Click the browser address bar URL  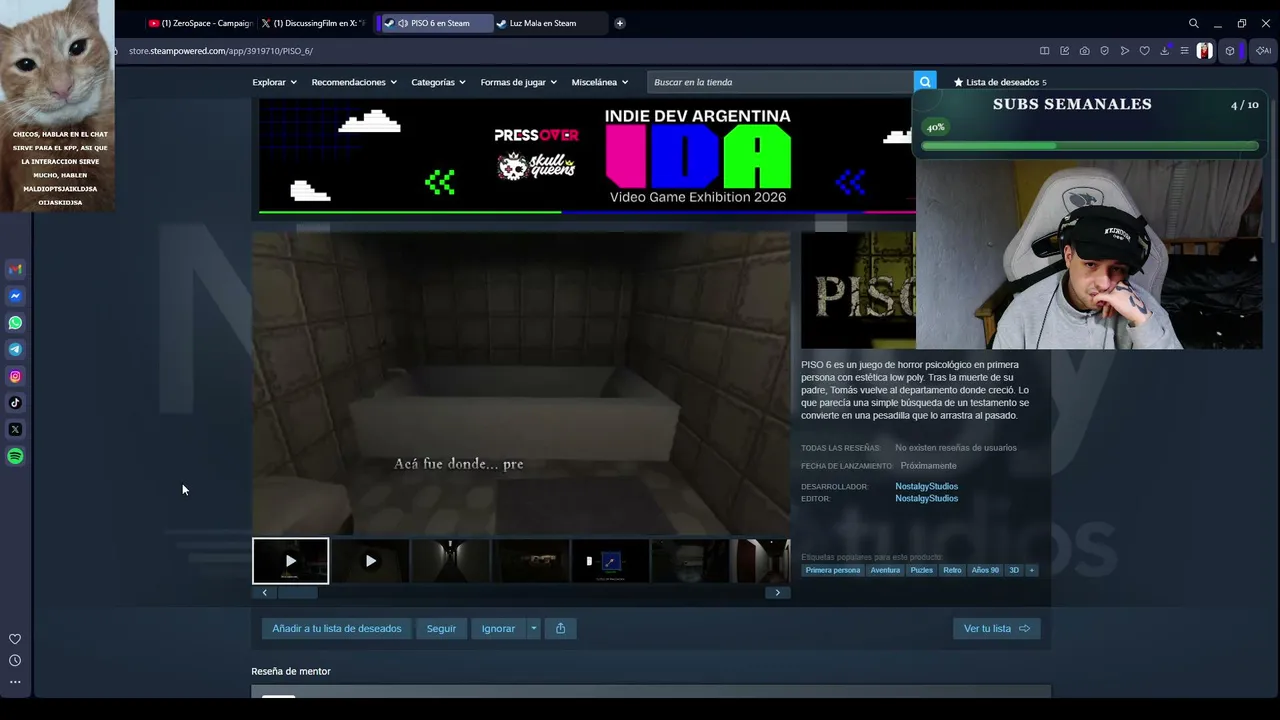pos(221,51)
